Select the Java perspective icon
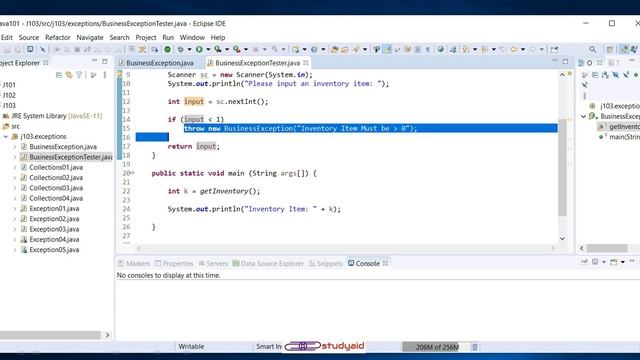 [x=624, y=49]
